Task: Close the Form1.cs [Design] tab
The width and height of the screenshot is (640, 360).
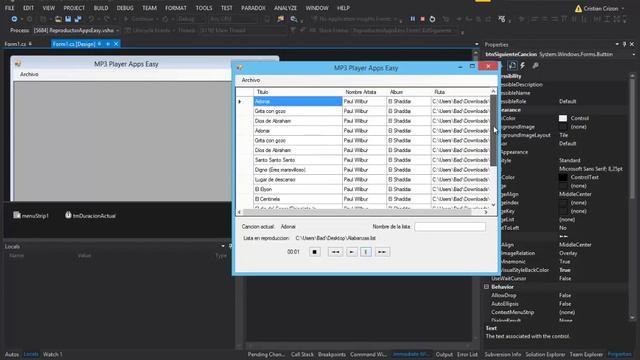Action: (116, 44)
